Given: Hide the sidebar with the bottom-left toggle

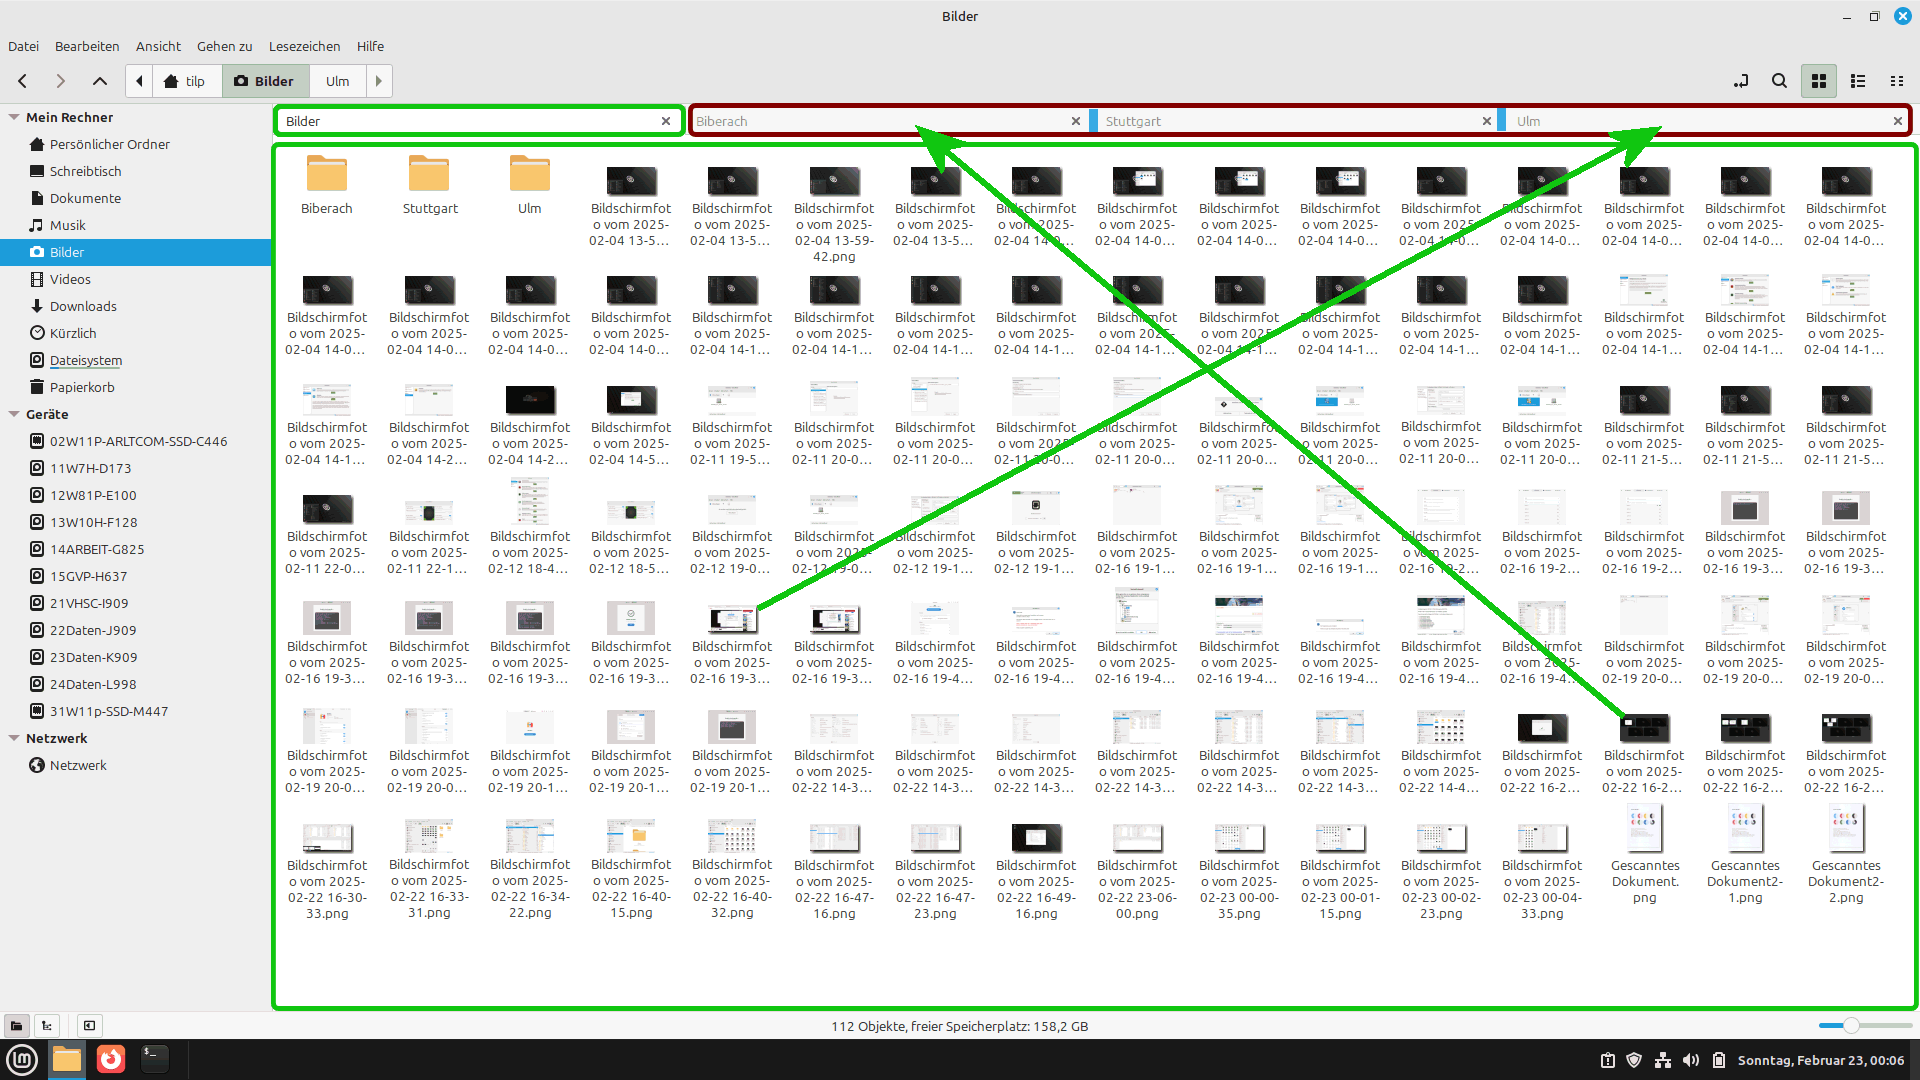Looking at the screenshot, I should pyautogui.click(x=89, y=1026).
